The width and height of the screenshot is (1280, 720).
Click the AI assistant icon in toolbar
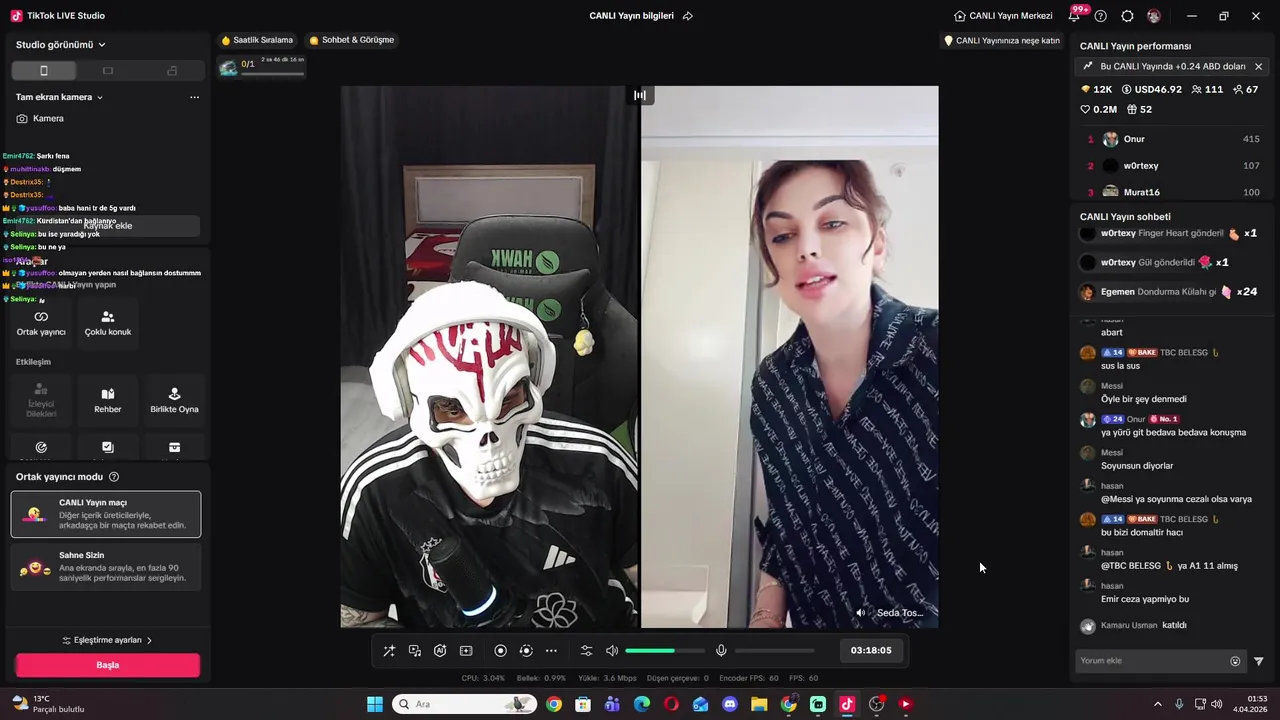coord(440,651)
